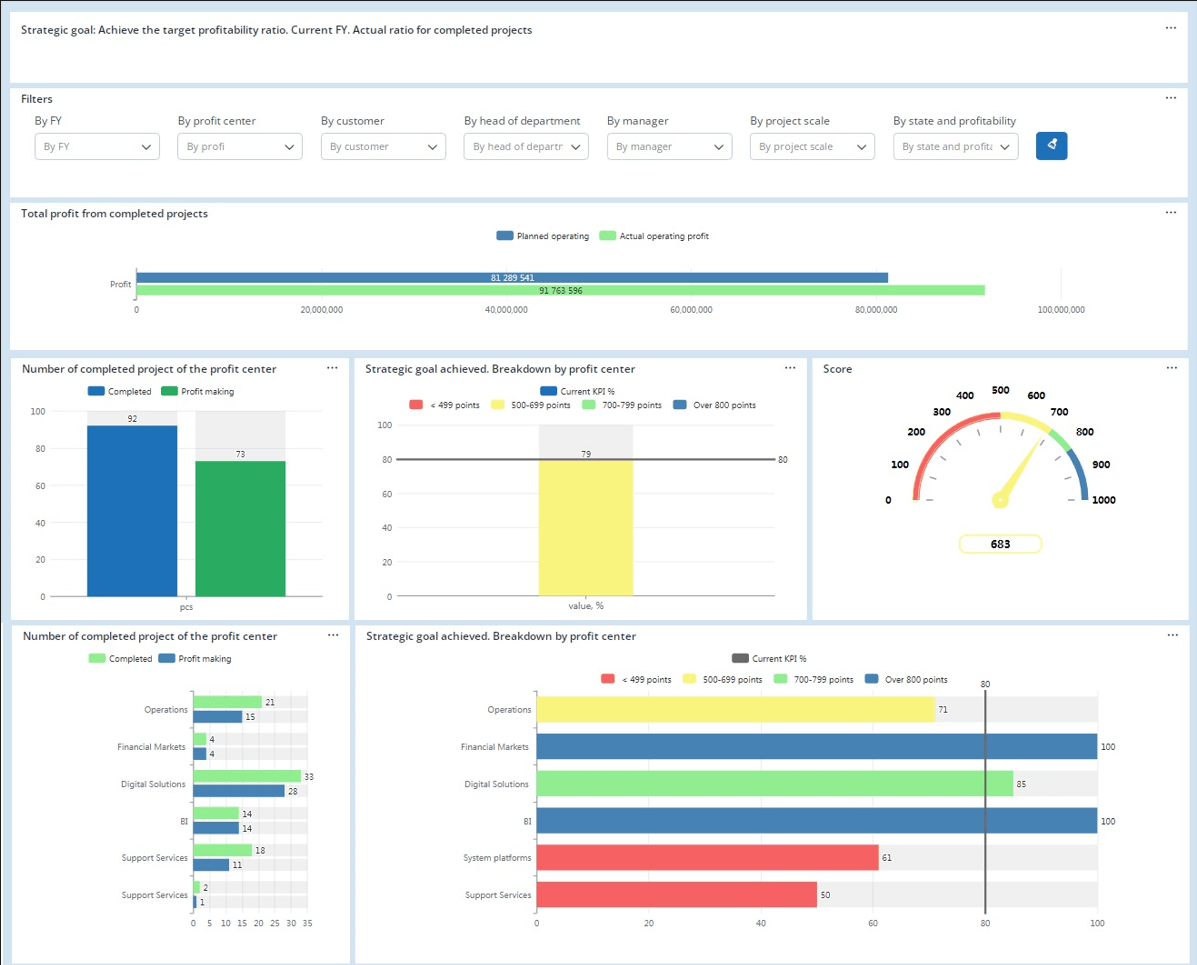1197x965 pixels.
Task: Open the By project scale dropdown
Action: (812, 147)
